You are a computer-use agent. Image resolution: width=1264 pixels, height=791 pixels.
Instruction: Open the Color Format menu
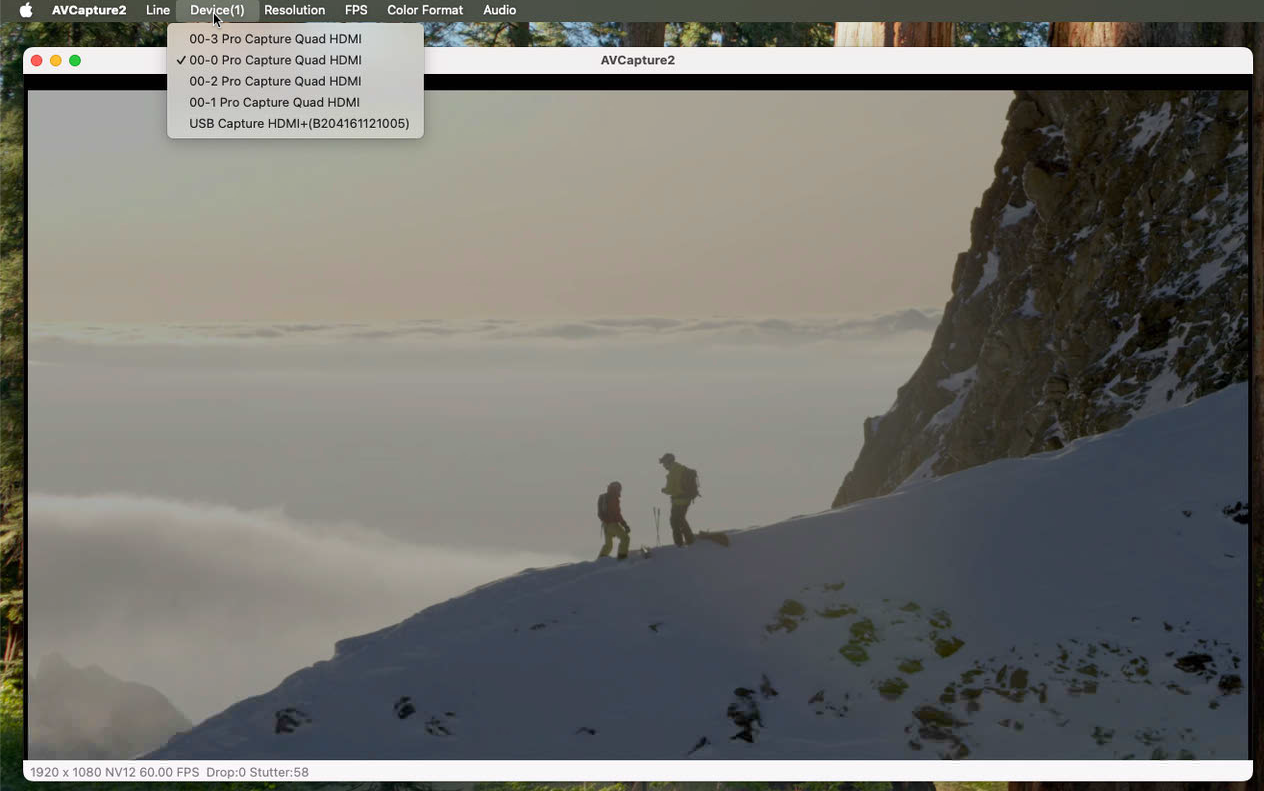(x=425, y=10)
